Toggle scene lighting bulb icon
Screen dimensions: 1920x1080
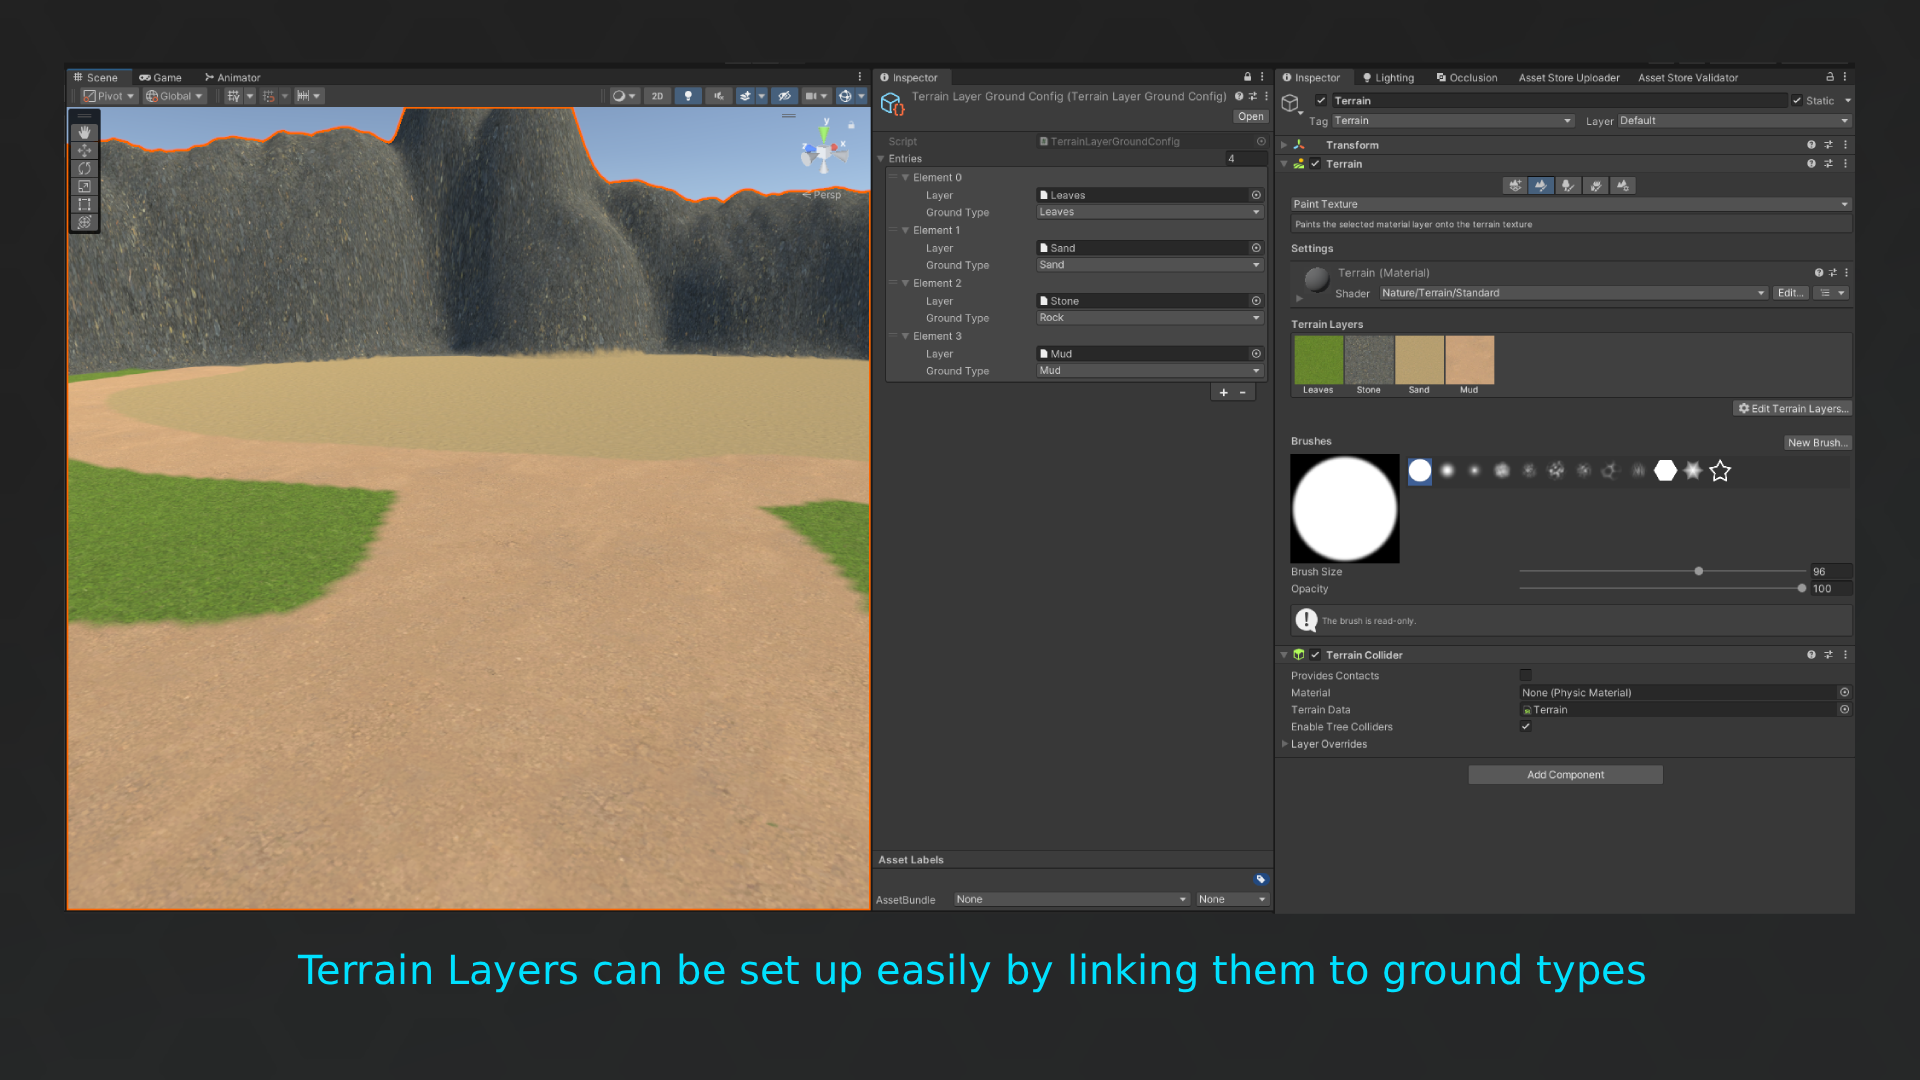click(x=688, y=96)
